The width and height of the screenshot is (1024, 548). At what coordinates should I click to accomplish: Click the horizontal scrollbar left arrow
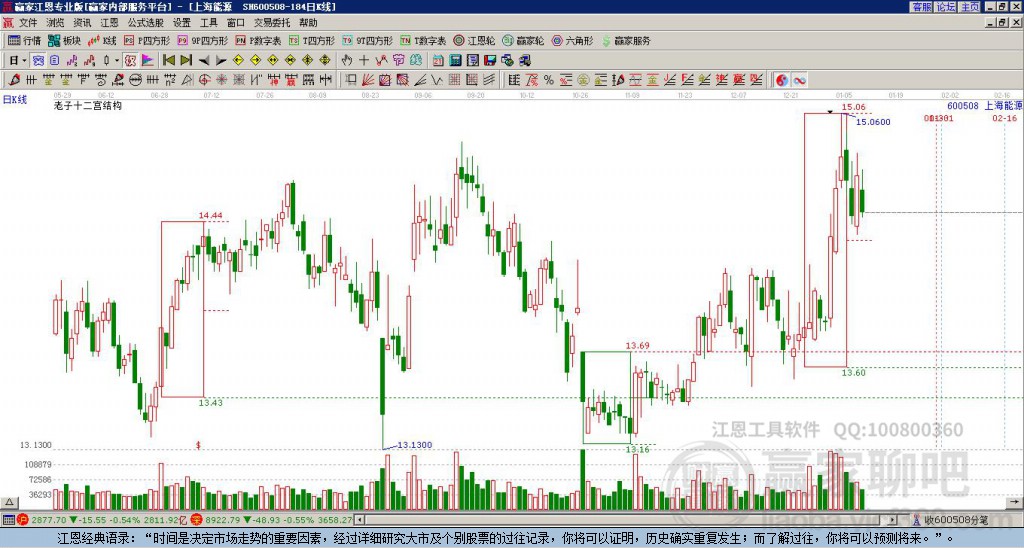click(x=359, y=520)
